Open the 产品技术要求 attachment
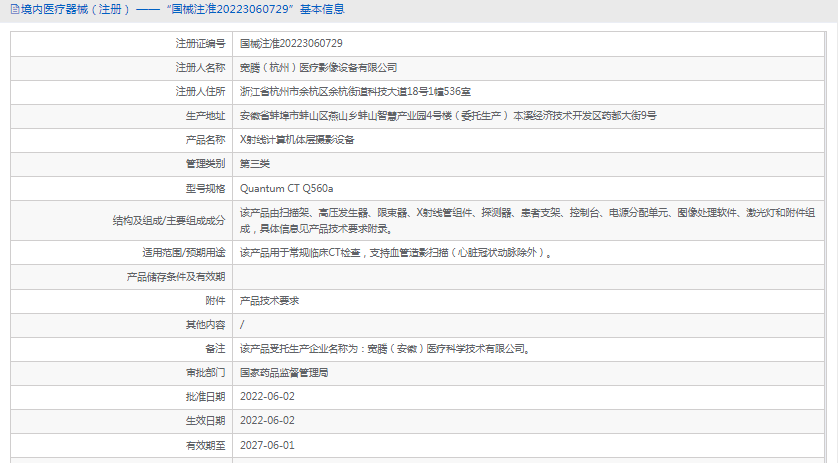The image size is (838, 463). point(269,301)
